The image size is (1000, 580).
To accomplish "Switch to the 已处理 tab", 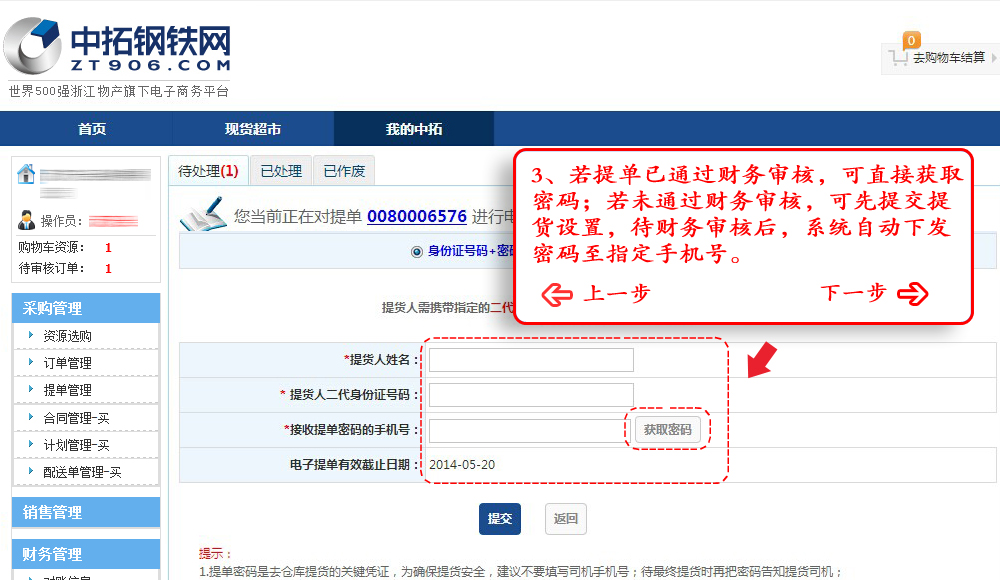I will coord(281,171).
